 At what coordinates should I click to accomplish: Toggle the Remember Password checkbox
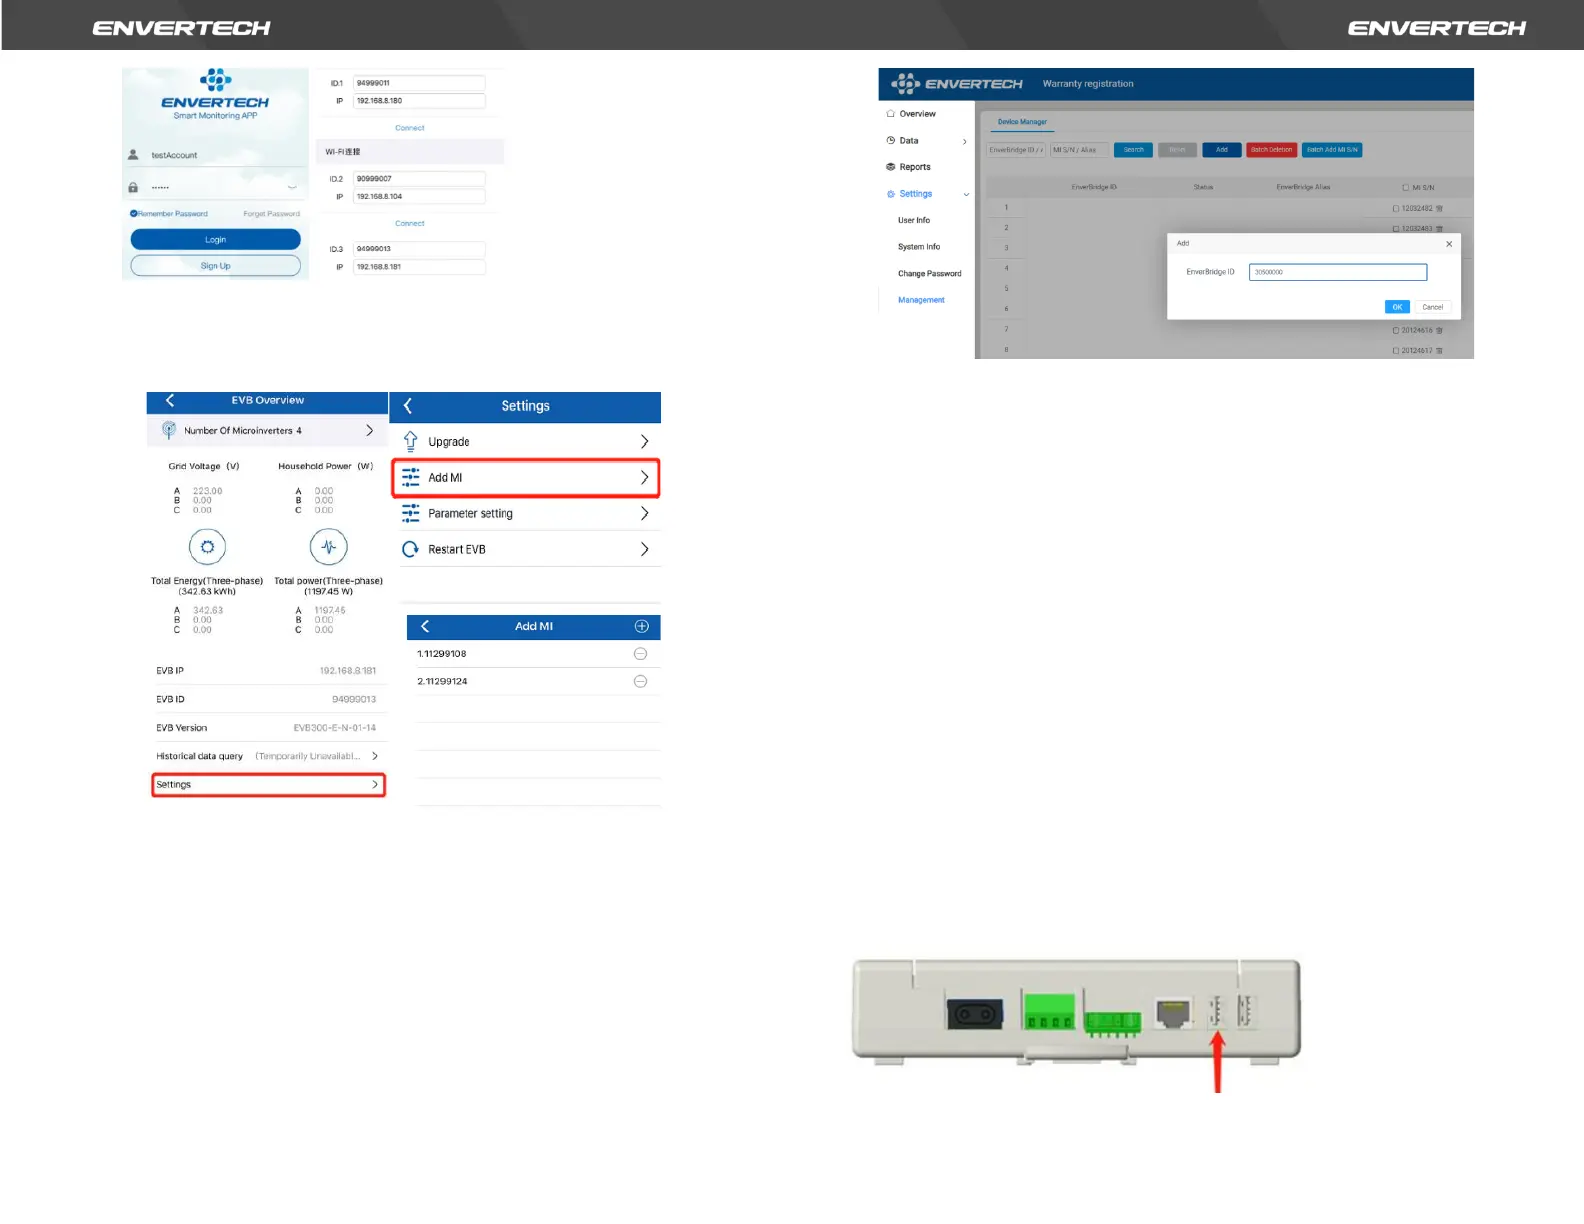coord(134,214)
